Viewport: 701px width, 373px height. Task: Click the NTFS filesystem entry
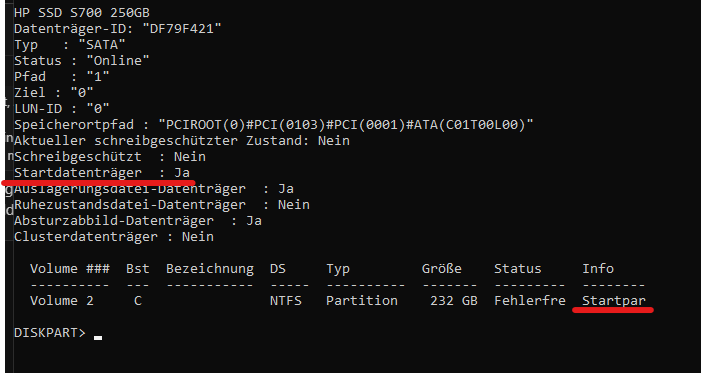(x=286, y=301)
